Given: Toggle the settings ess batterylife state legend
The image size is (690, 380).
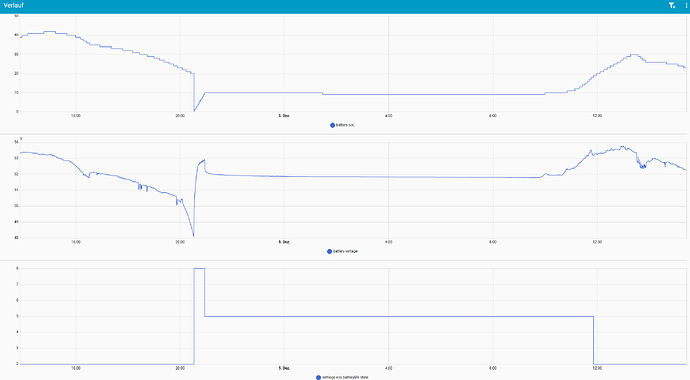Looking at the screenshot, I should (342, 377).
